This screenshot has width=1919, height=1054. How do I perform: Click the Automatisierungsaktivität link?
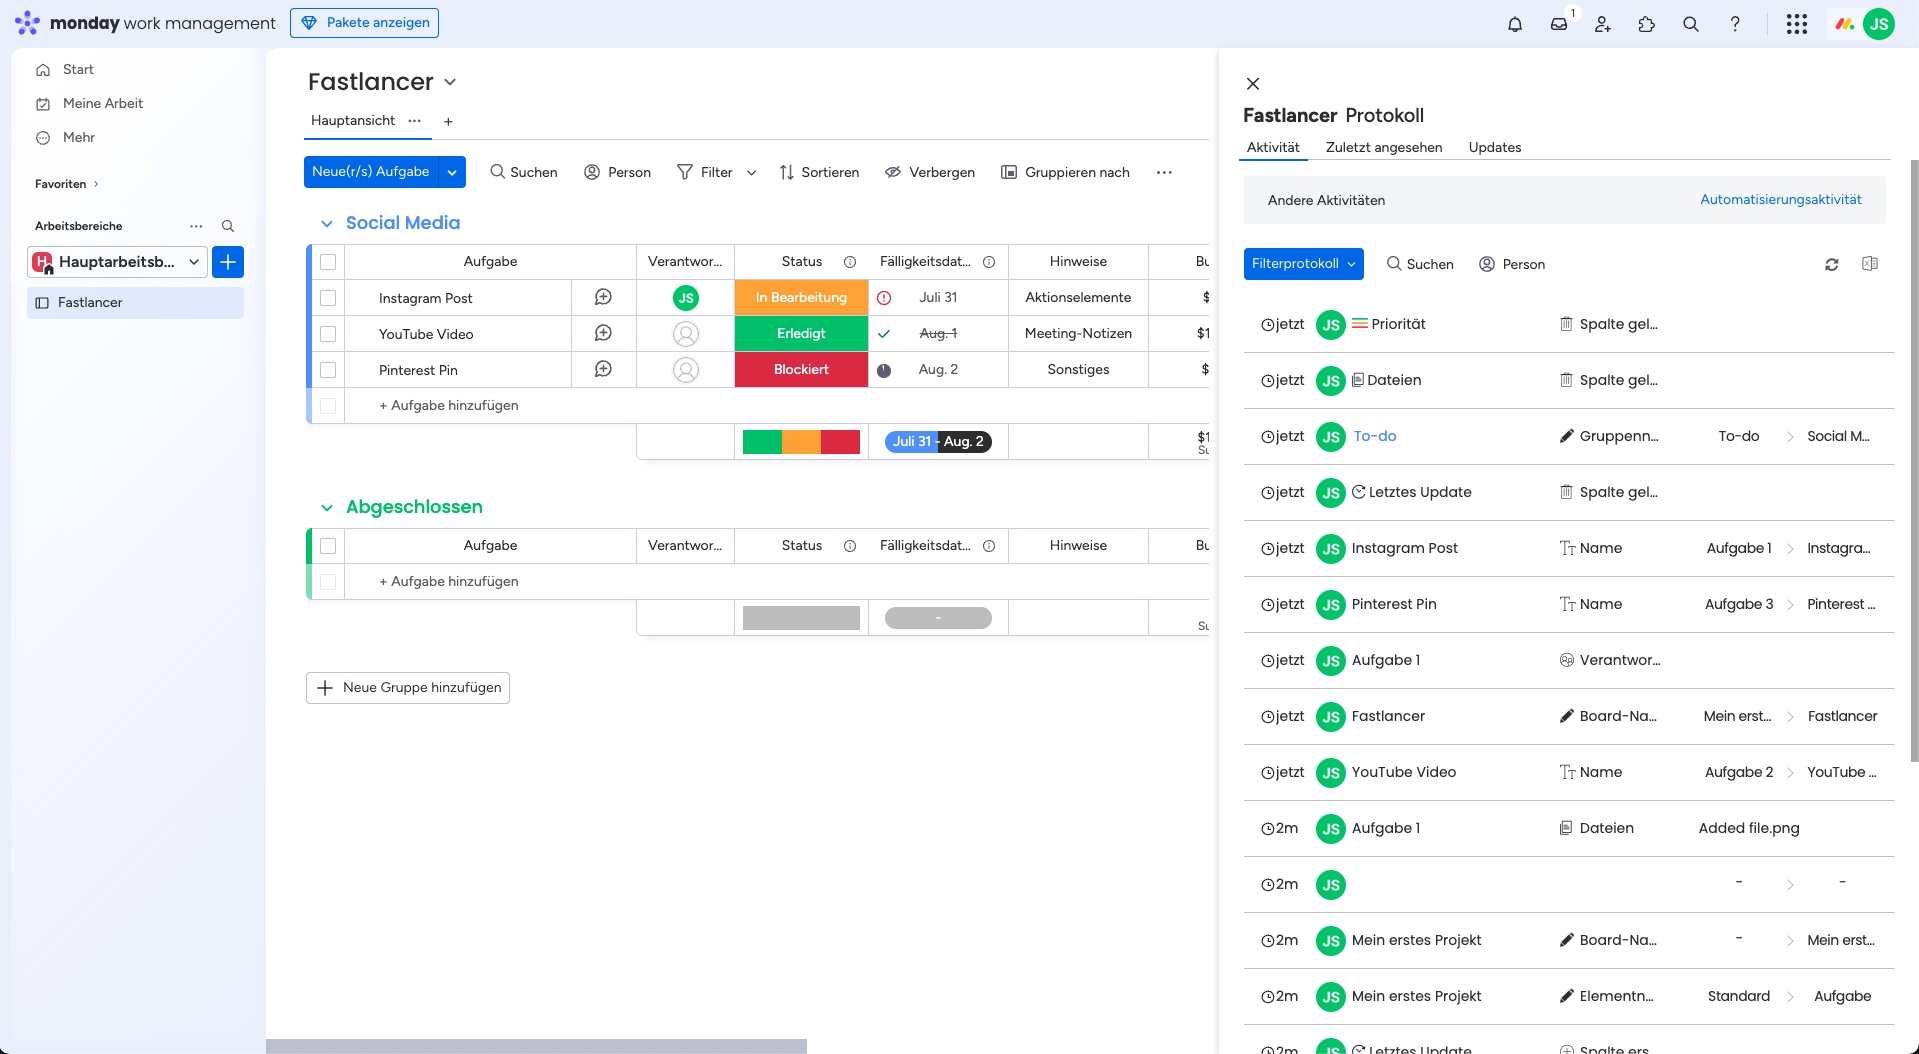[1781, 200]
